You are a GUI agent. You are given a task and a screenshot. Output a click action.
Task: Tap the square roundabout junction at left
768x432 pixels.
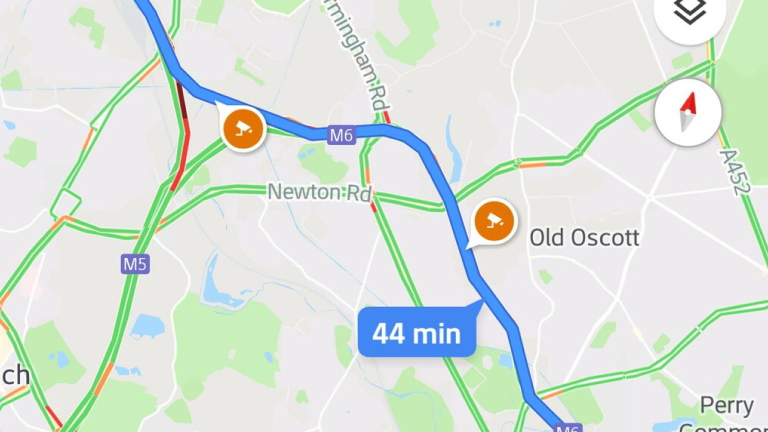click(66, 203)
